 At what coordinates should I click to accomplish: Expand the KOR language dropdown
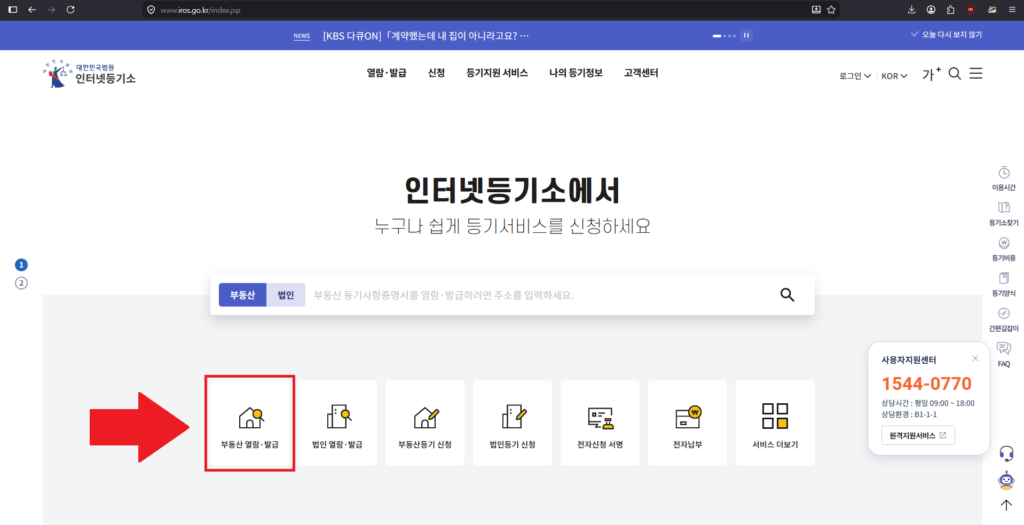(x=895, y=76)
